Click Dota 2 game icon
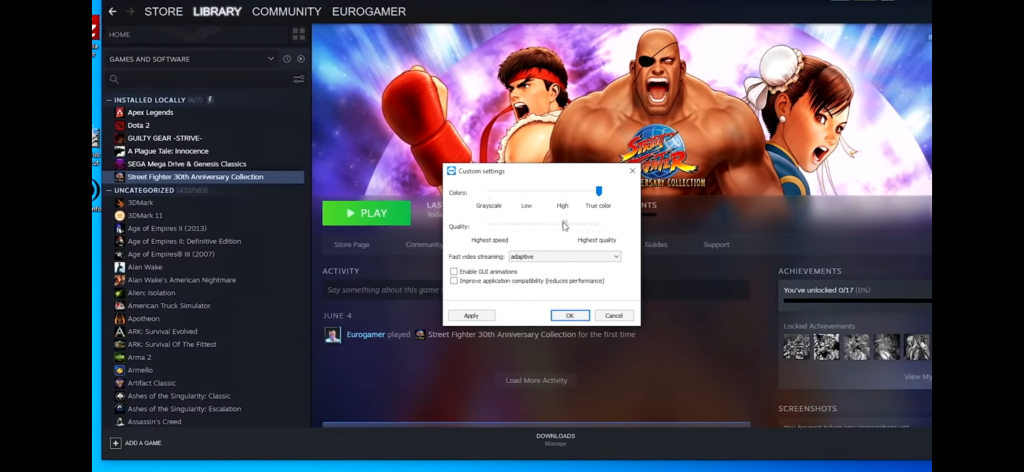Viewport: 1024px width, 472px height. tap(120, 125)
